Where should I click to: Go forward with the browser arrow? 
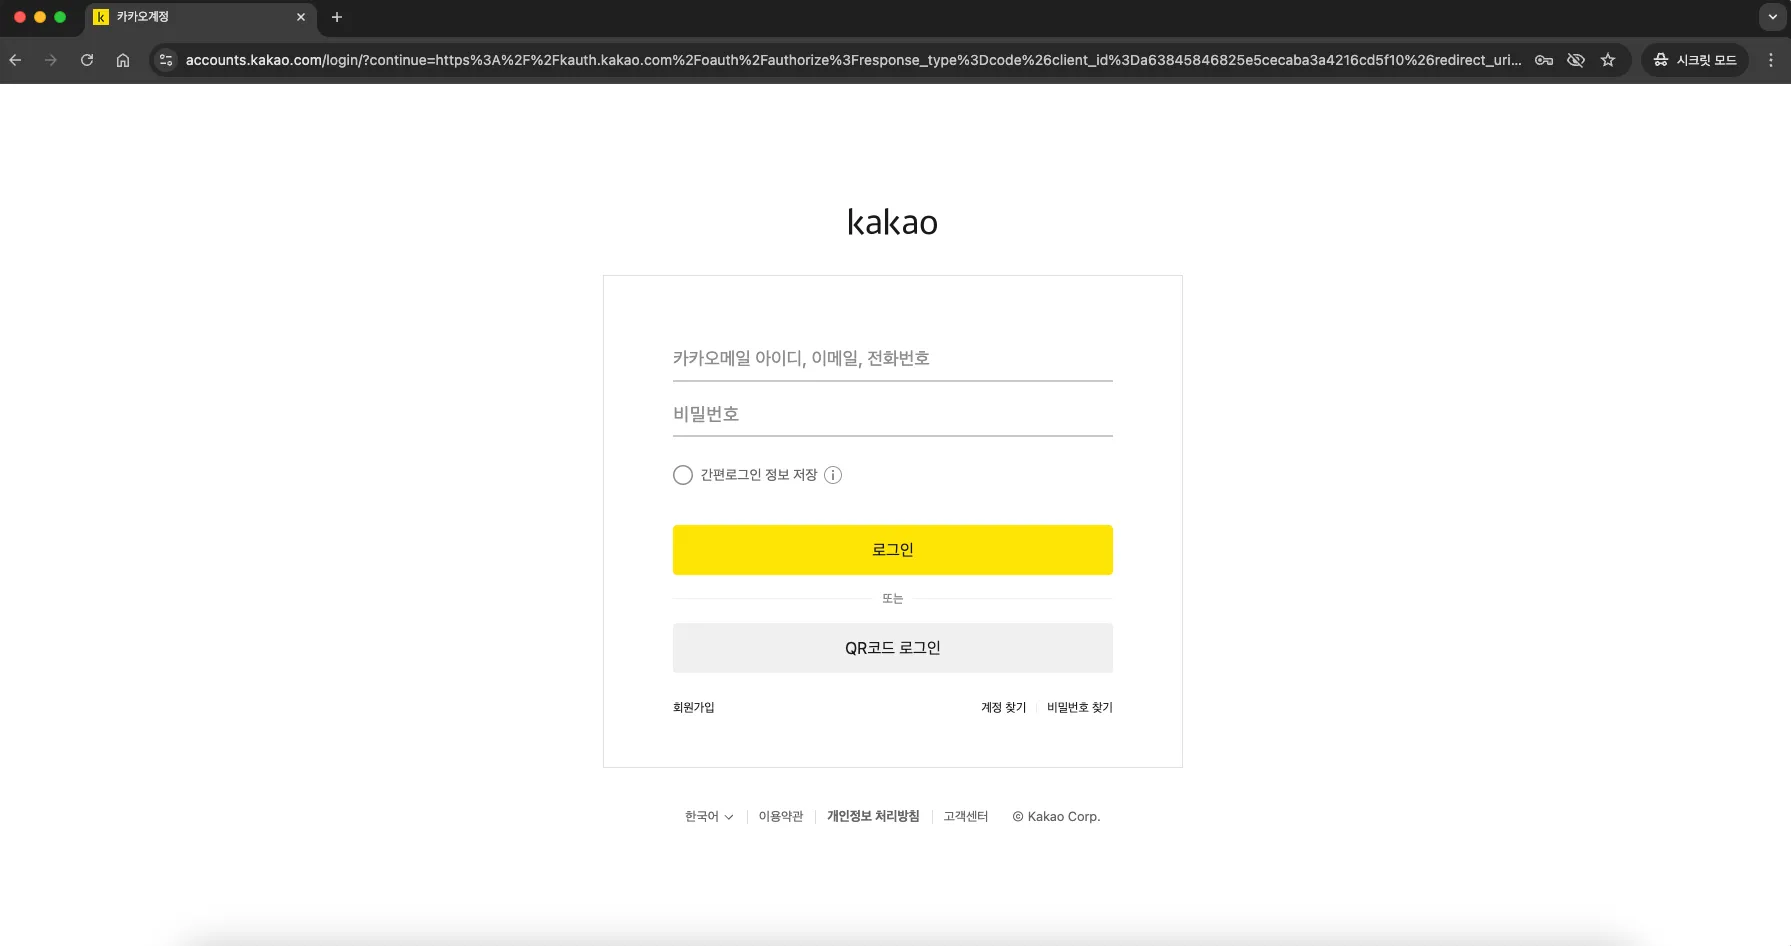coord(51,60)
